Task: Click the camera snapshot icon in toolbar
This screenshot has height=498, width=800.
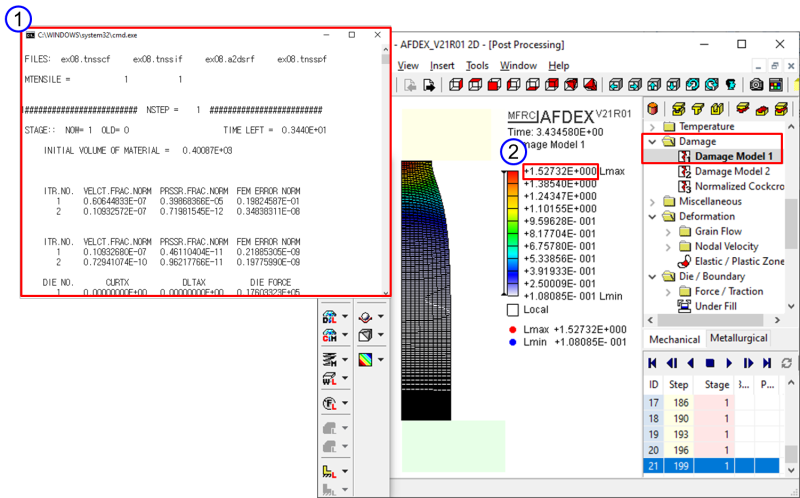Action: pos(757,85)
